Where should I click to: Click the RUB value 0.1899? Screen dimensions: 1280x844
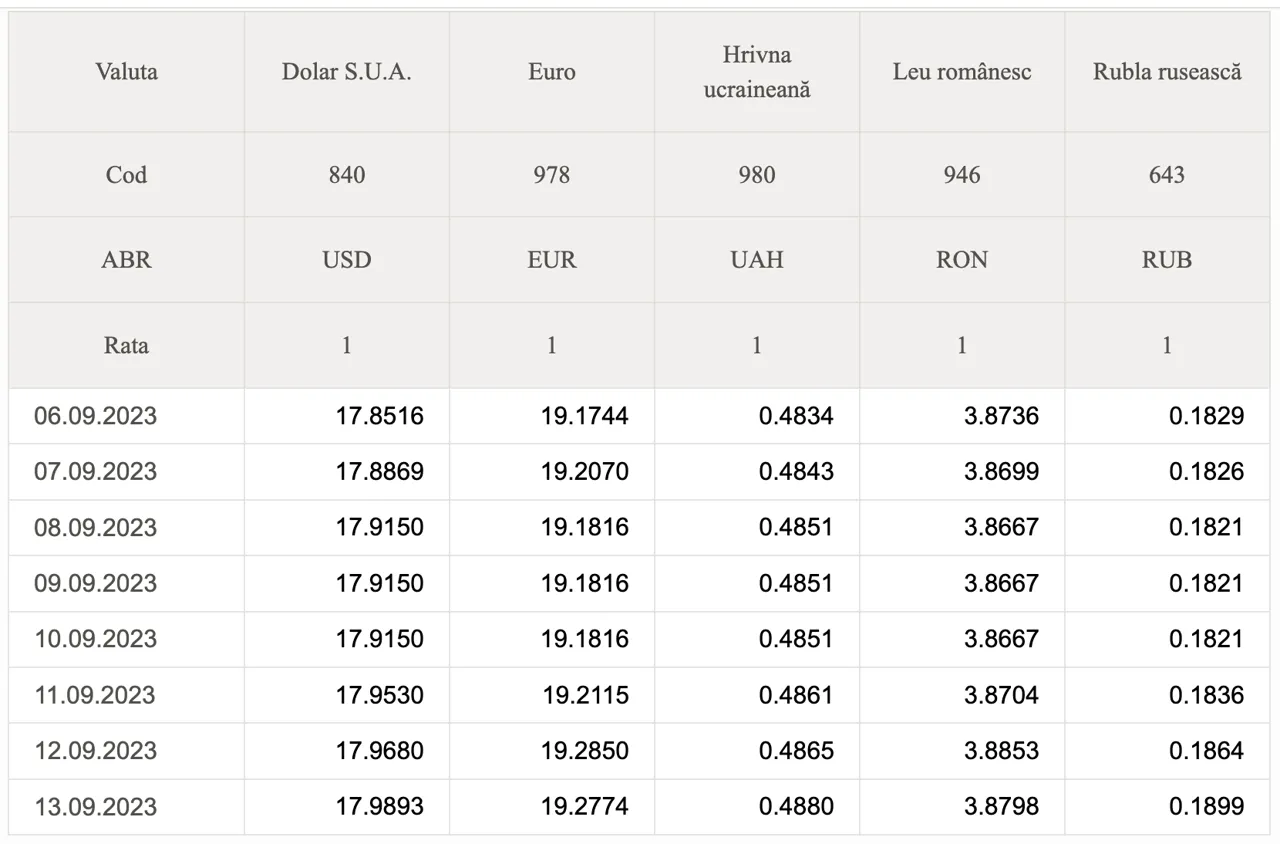[1207, 807]
